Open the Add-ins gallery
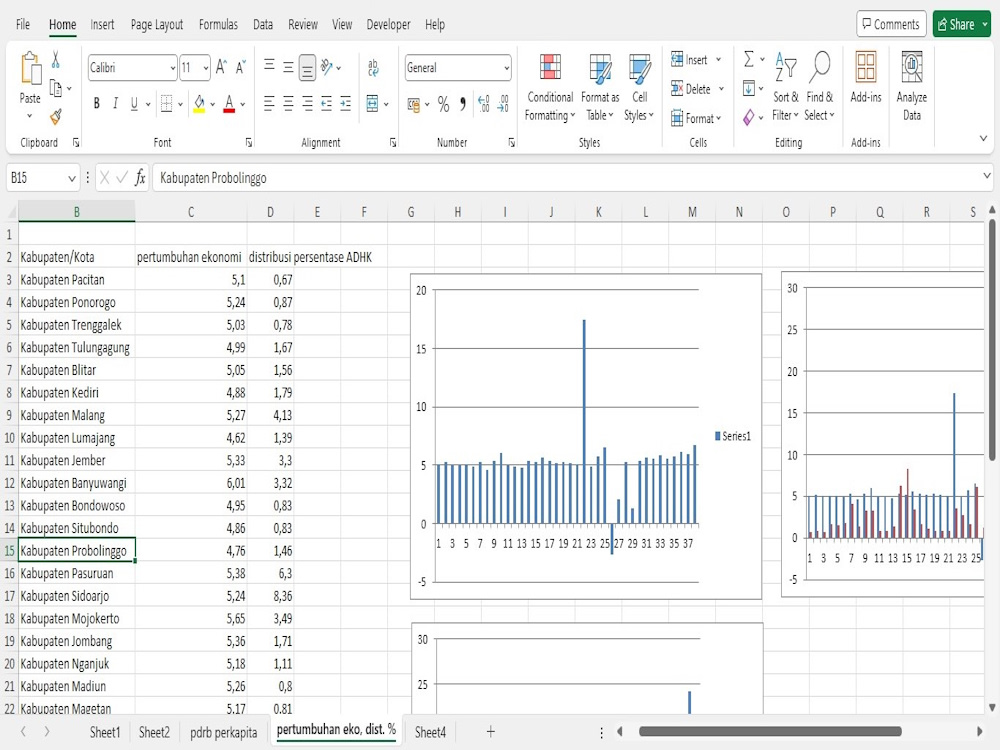The image size is (1000, 750). tap(865, 77)
